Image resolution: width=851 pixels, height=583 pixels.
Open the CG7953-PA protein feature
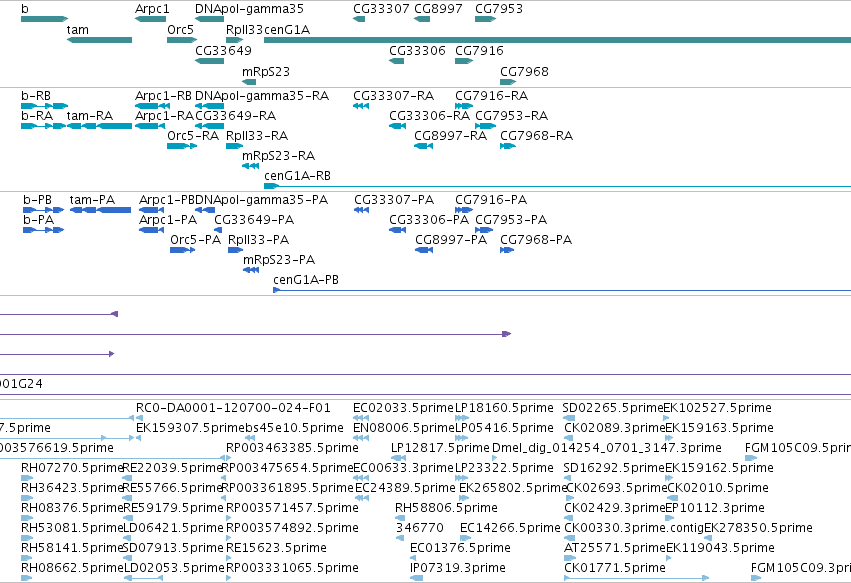(484, 230)
